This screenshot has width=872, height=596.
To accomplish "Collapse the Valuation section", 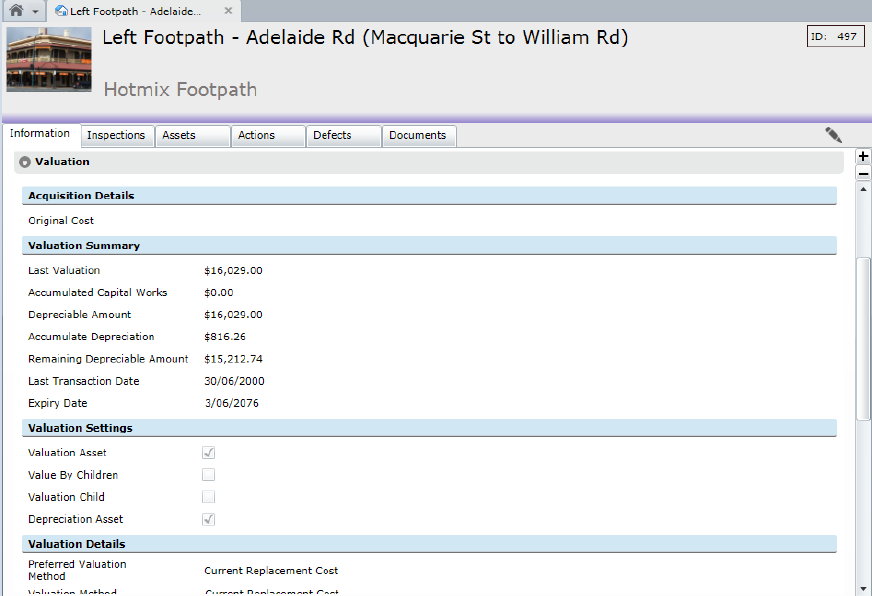I will pos(24,162).
